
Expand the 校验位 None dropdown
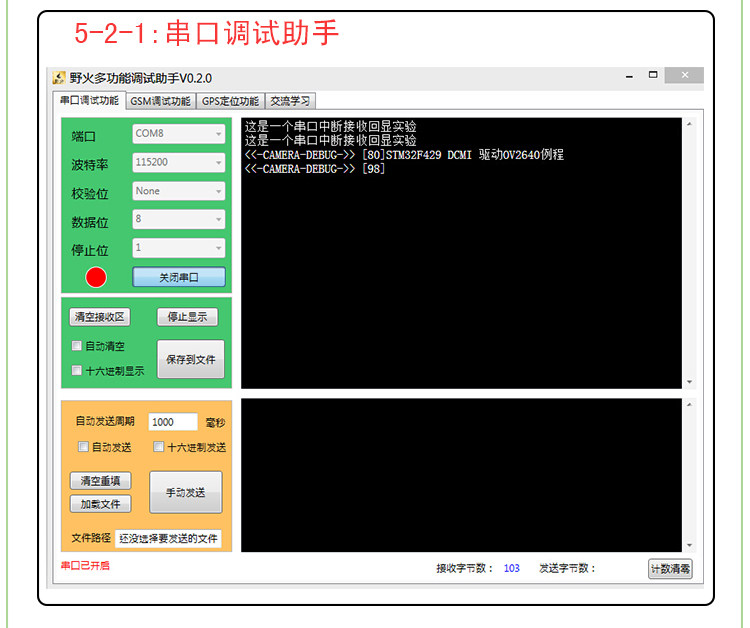click(x=178, y=191)
